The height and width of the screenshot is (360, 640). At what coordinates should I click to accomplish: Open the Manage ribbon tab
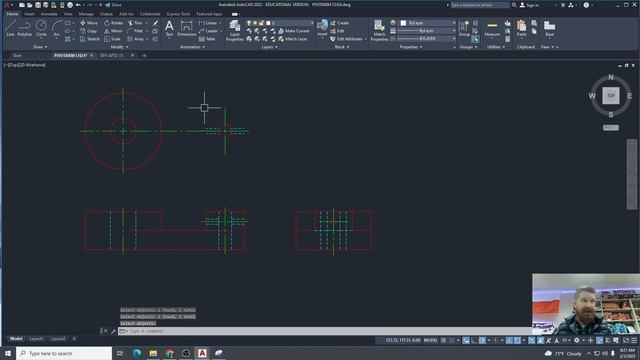point(86,14)
